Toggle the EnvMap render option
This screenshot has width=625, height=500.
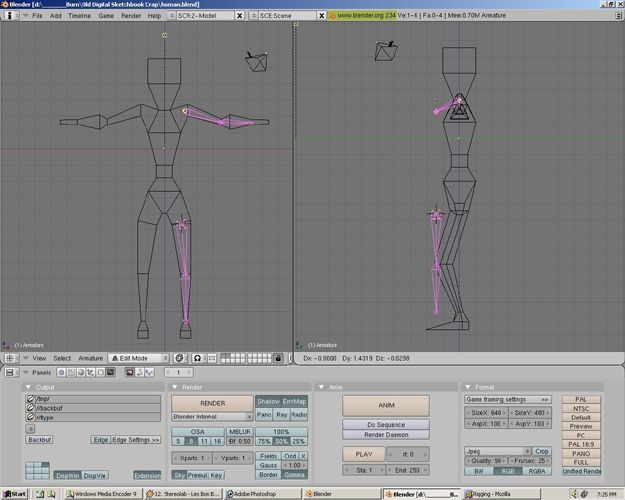coord(294,402)
